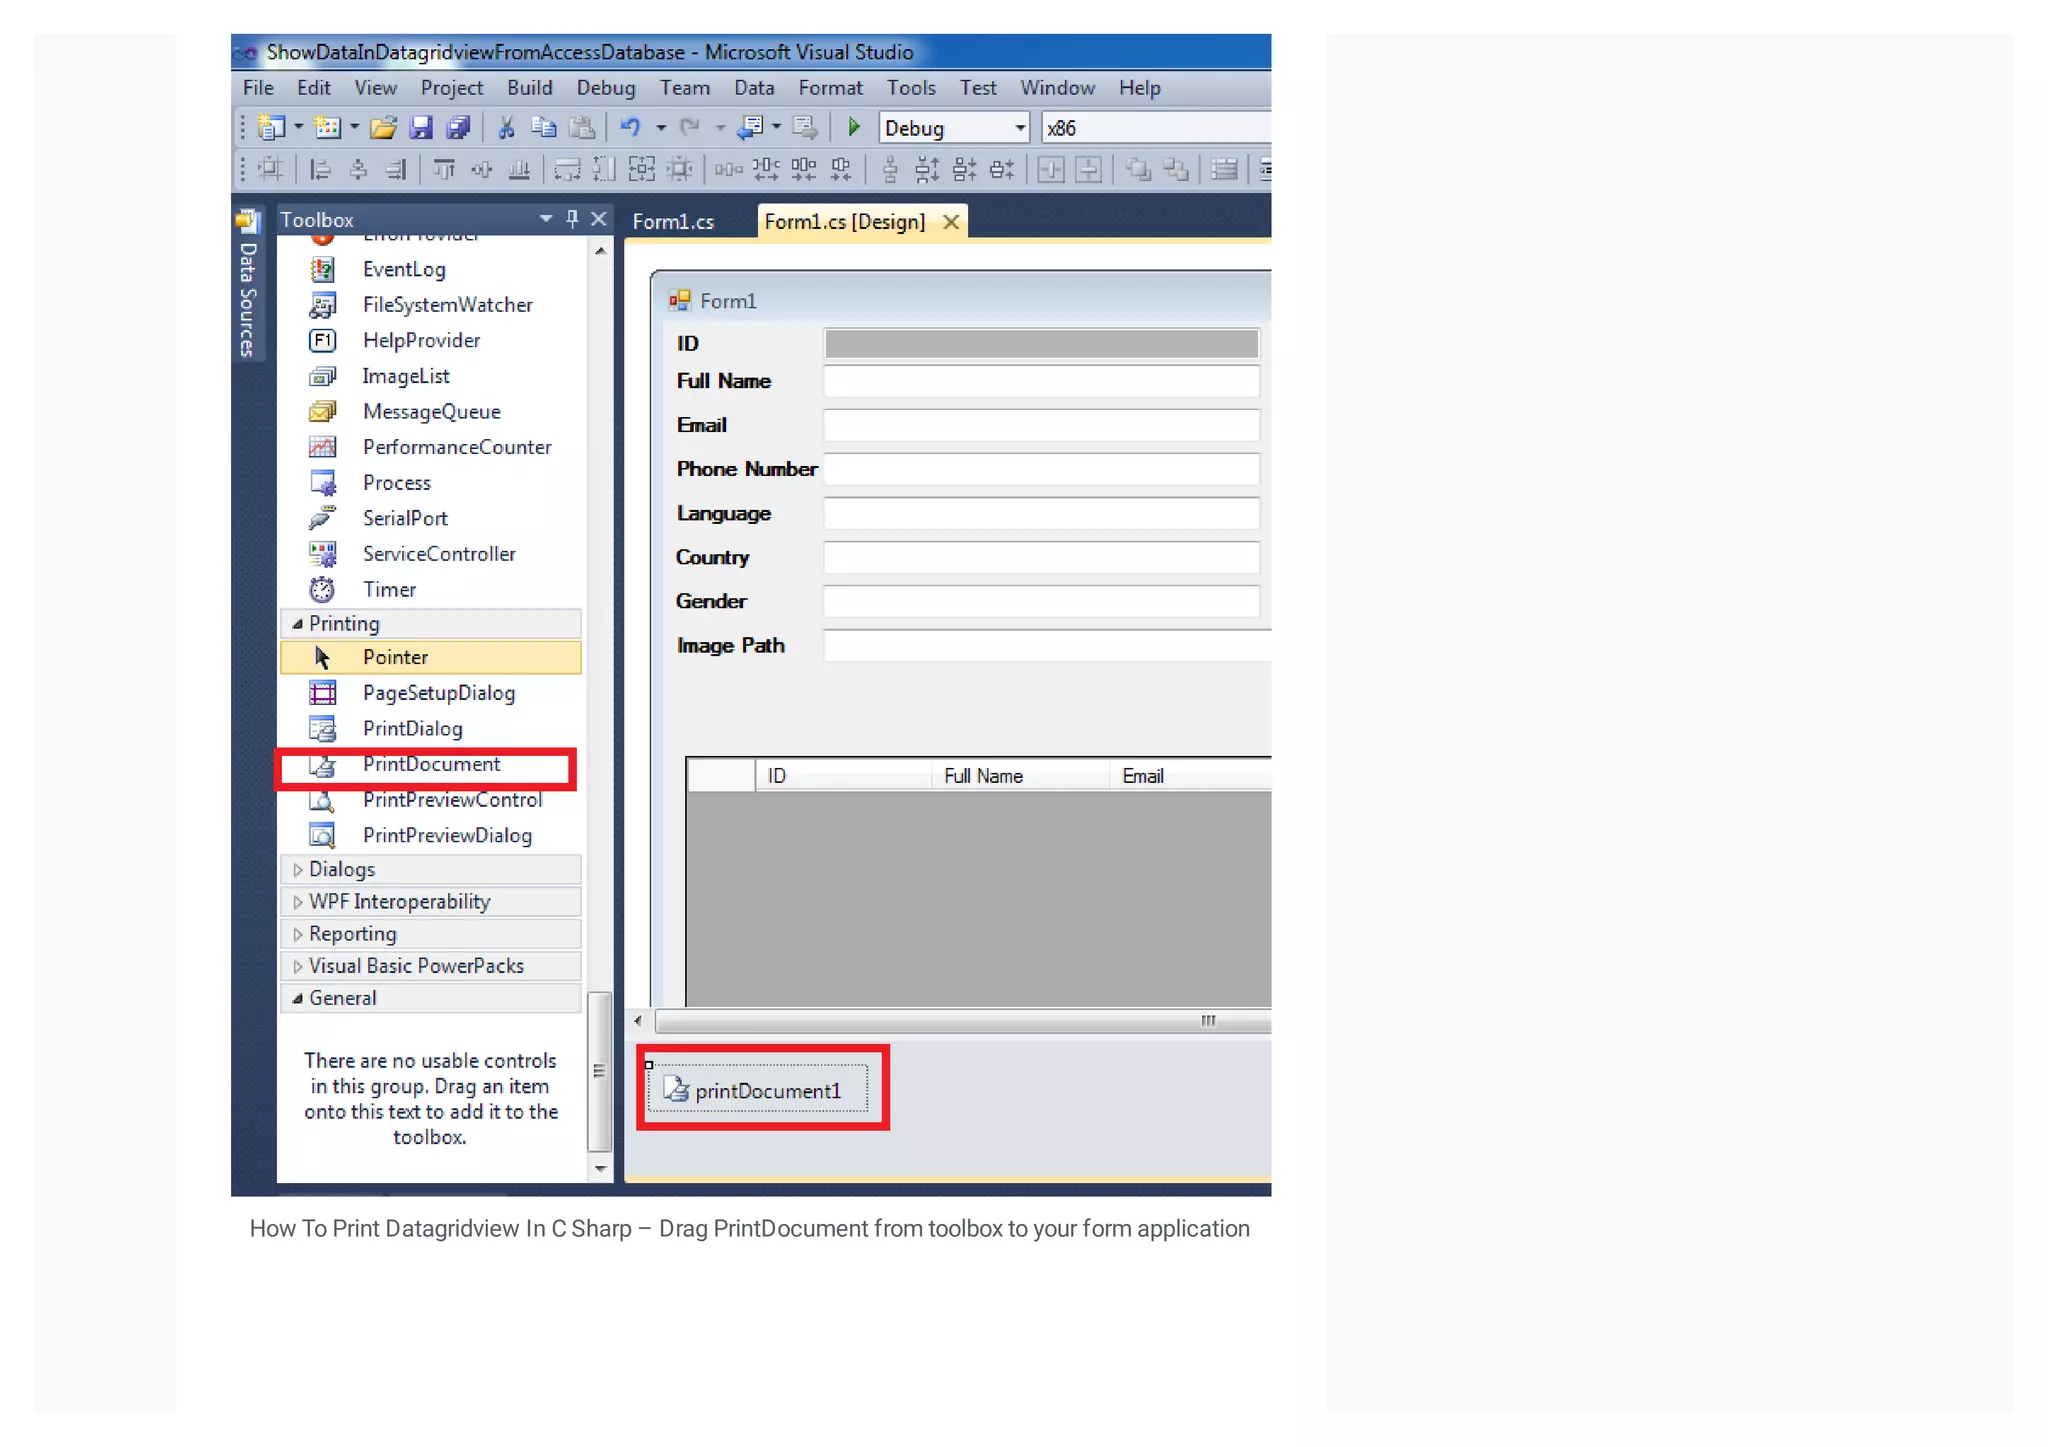
Task: Expand the Reporting toolbox group
Action: [297, 934]
